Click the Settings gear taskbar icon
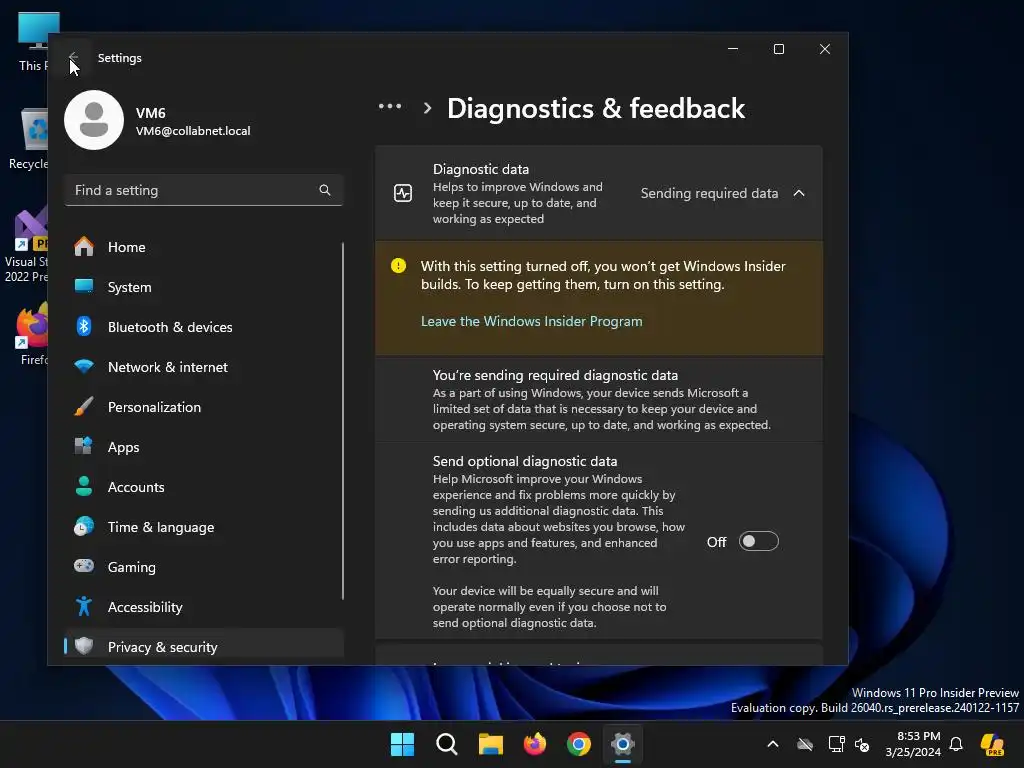The width and height of the screenshot is (1024, 768). [623, 744]
